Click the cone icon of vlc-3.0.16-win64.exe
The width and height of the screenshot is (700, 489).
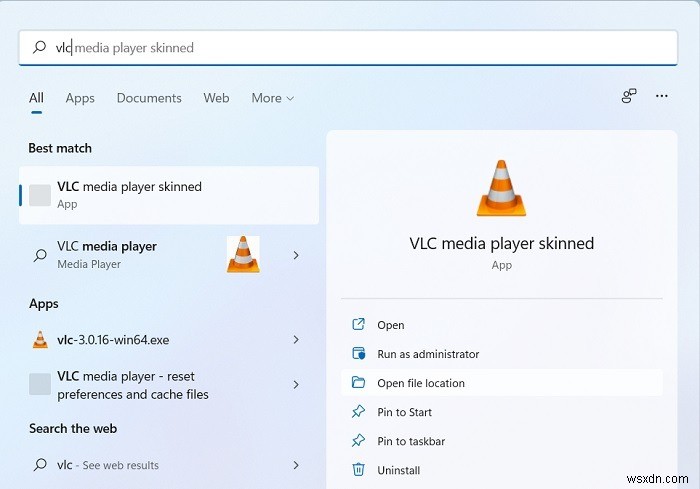(x=40, y=340)
